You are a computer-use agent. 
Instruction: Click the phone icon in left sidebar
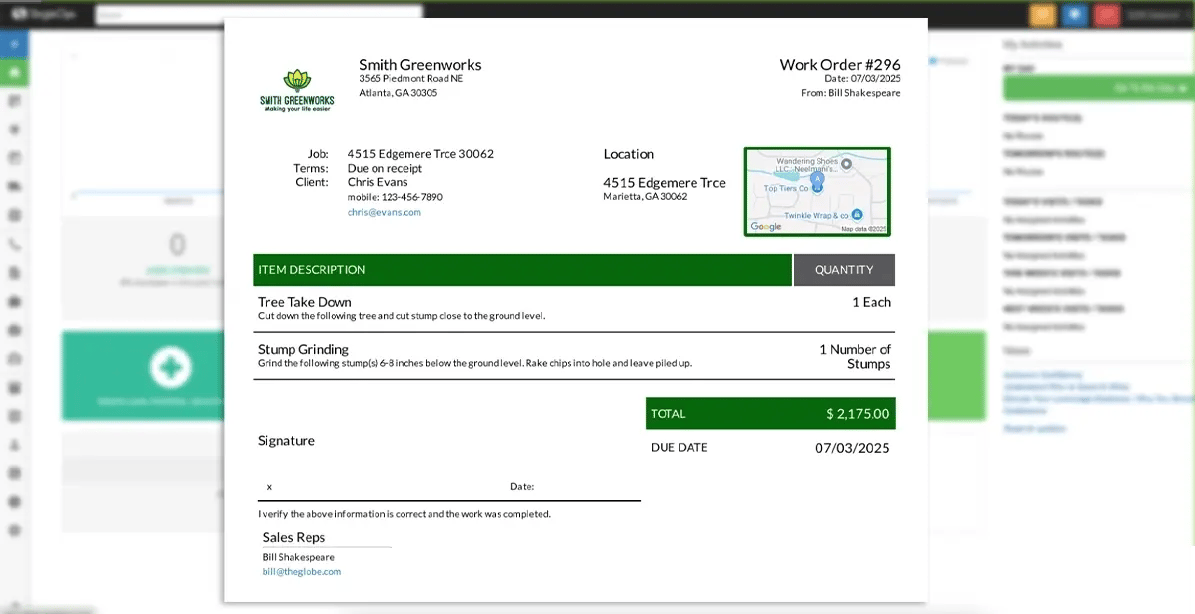tap(14, 244)
